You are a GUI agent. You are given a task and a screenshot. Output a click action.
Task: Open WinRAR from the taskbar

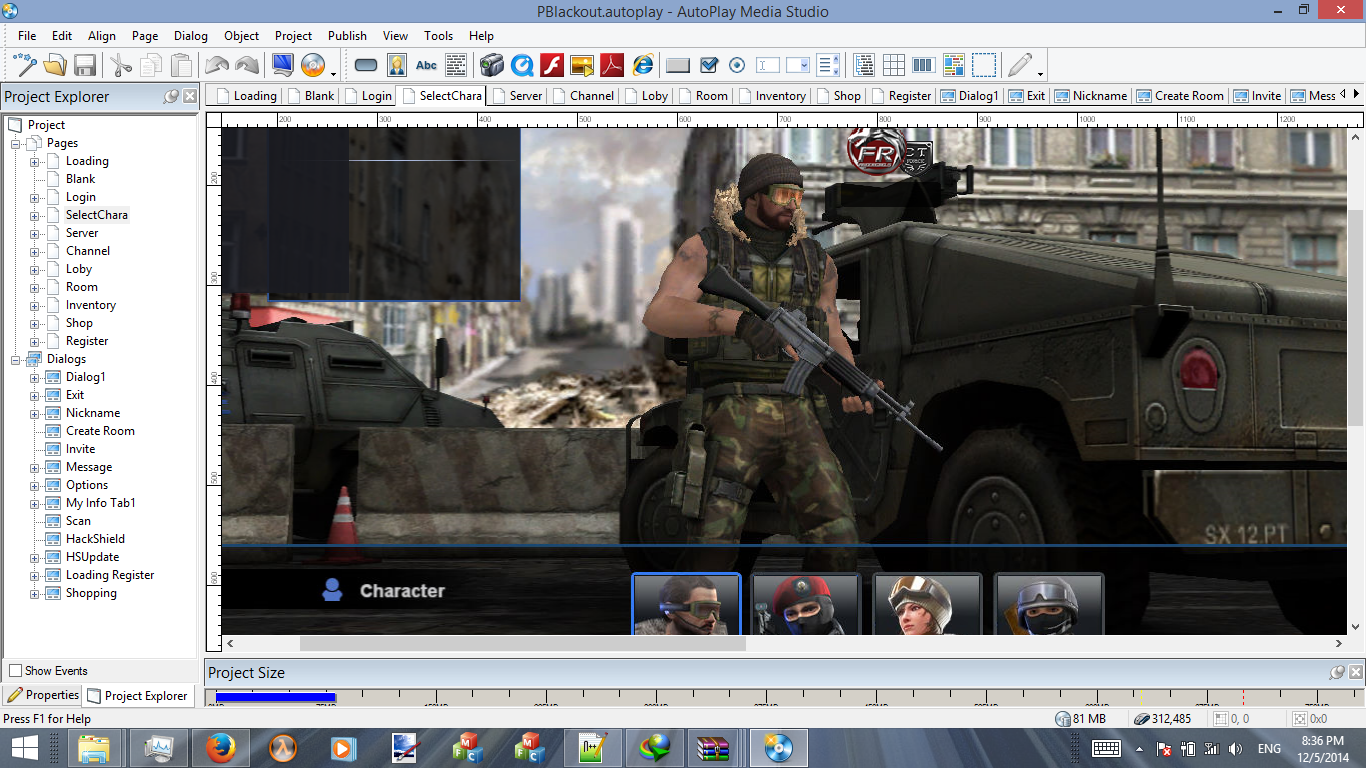[714, 748]
